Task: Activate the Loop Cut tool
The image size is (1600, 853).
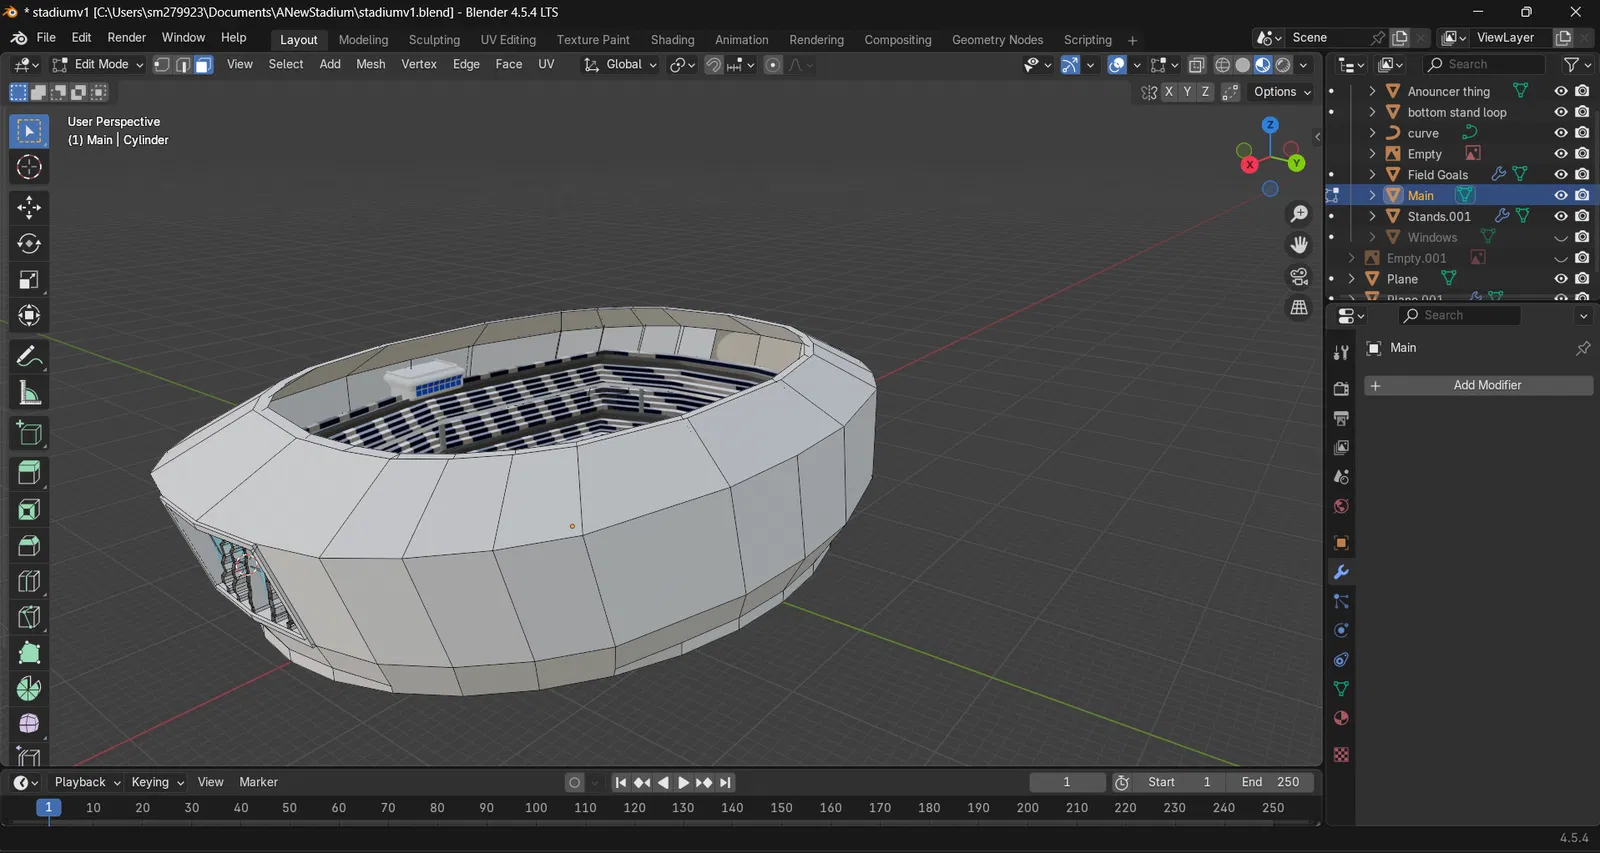Action: point(29,581)
